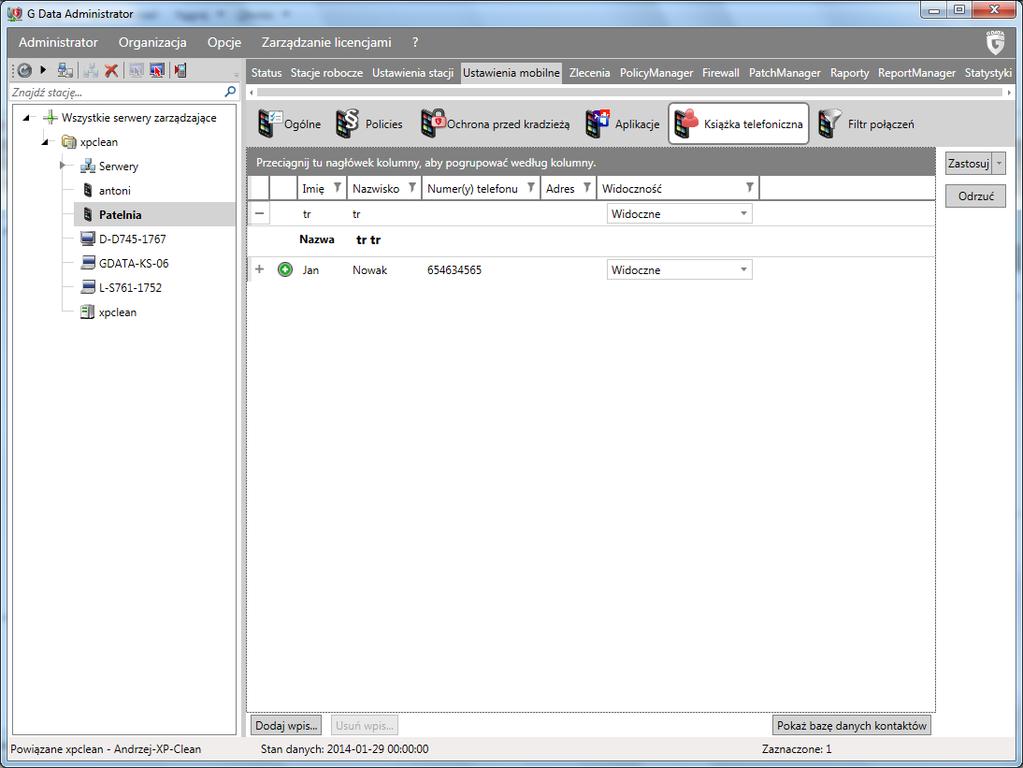
Task: Select the D-D745-1767 workstation
Action: 132,239
